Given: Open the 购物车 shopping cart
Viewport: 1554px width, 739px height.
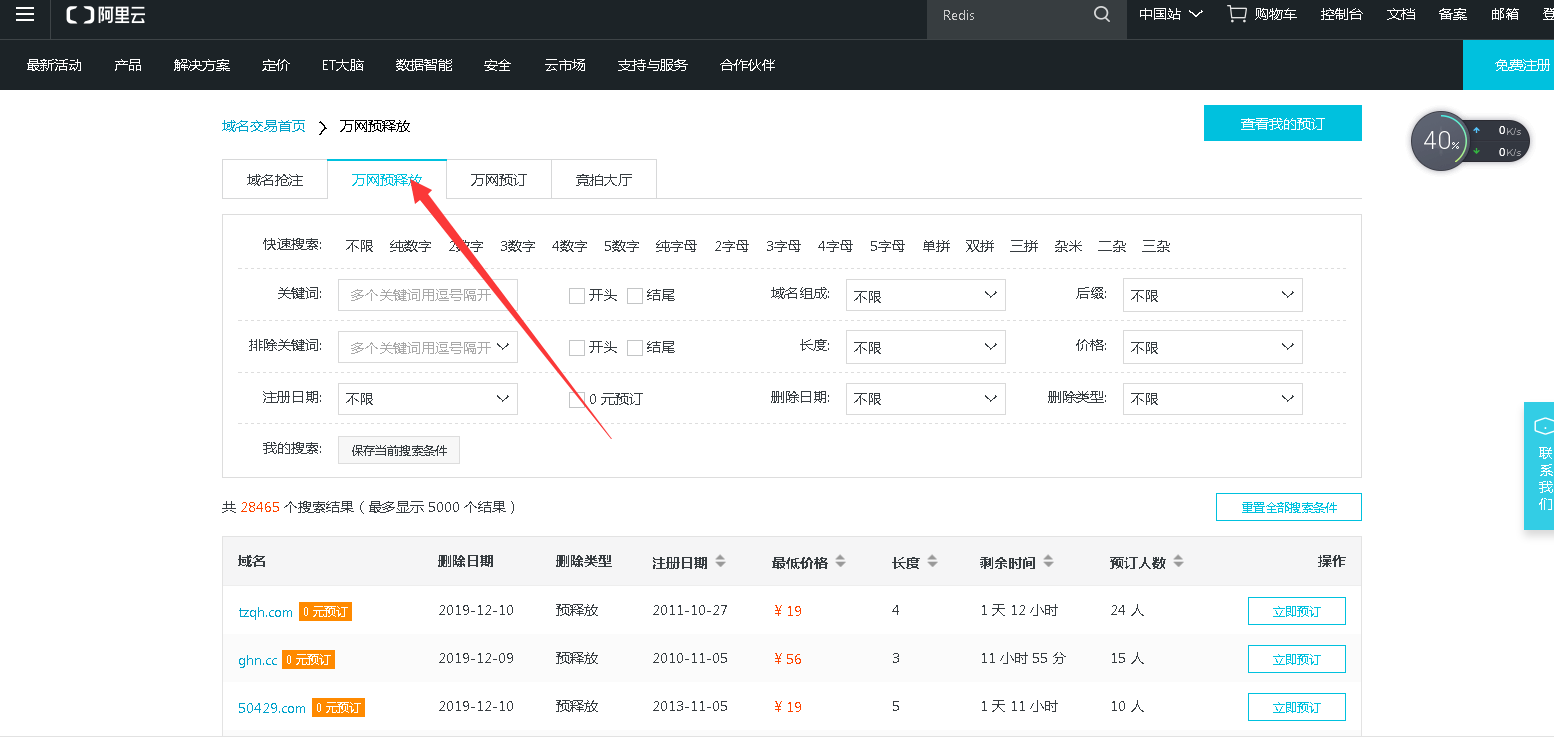Looking at the screenshot, I should click(1261, 14).
